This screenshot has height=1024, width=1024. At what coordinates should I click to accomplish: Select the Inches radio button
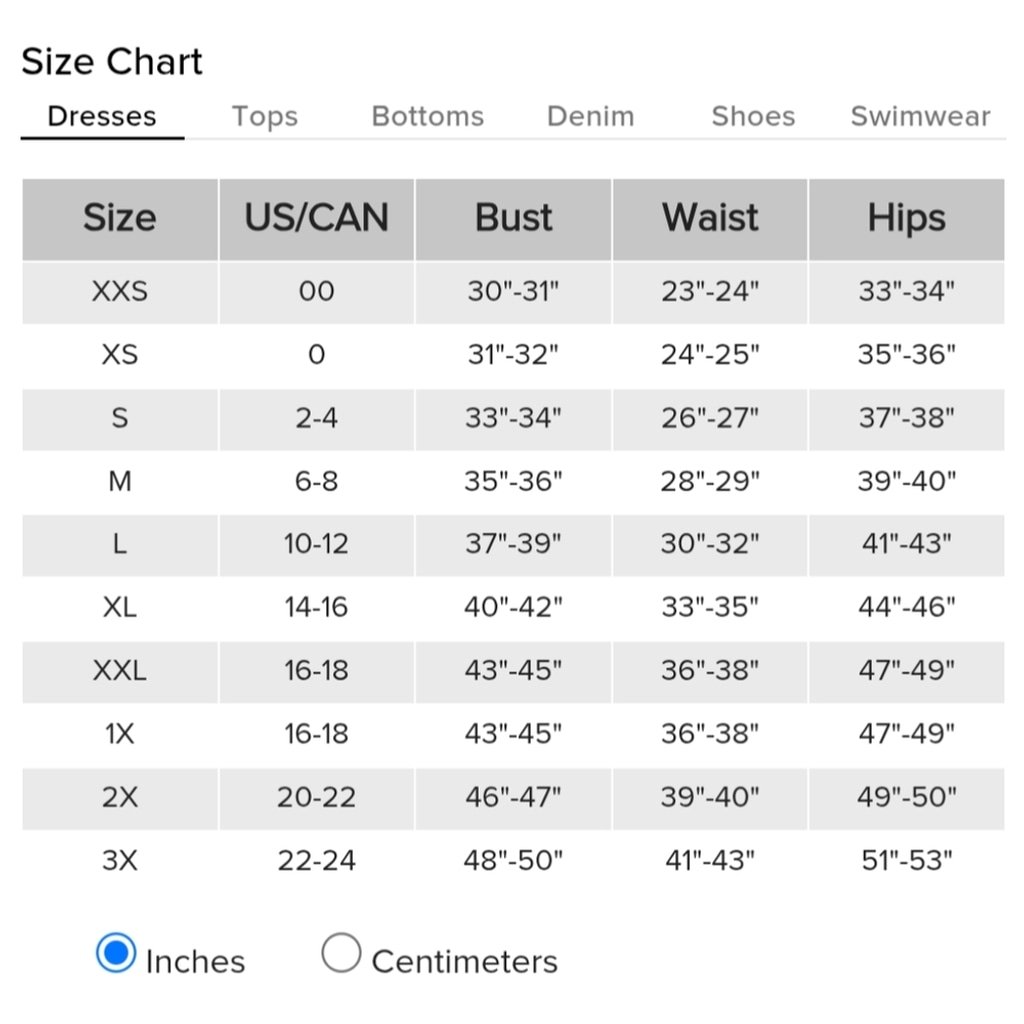pos(116,953)
